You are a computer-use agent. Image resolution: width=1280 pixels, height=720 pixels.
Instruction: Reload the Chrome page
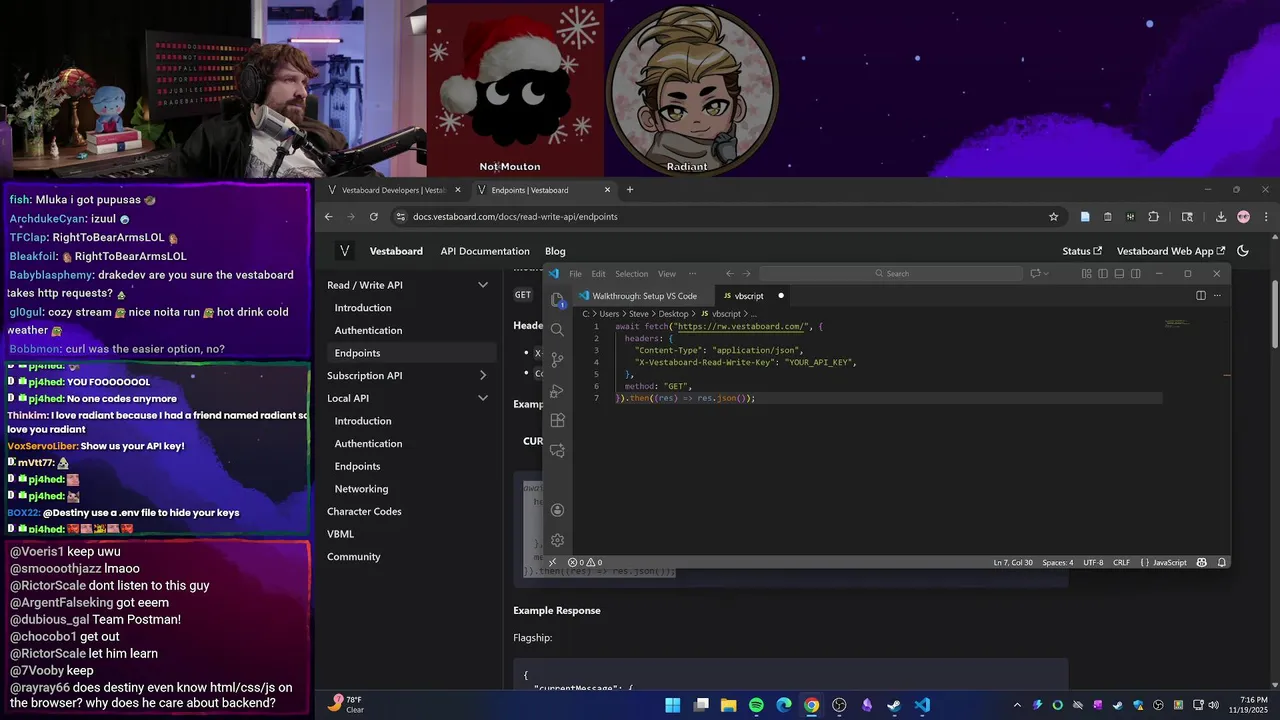click(x=374, y=216)
